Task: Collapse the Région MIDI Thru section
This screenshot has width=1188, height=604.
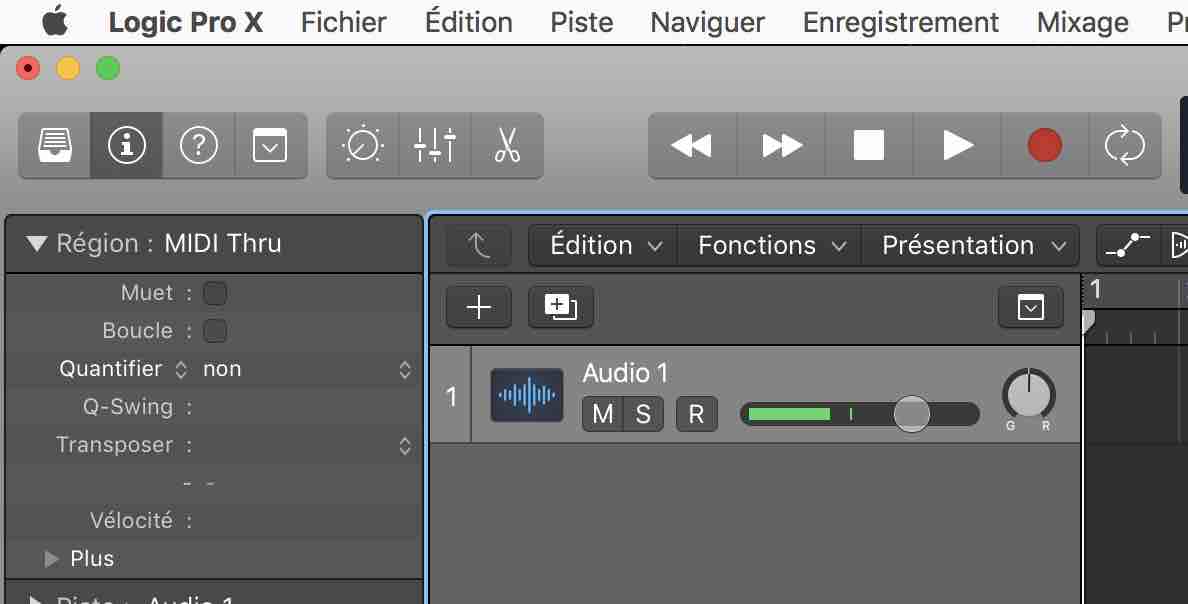Action: click(x=36, y=243)
